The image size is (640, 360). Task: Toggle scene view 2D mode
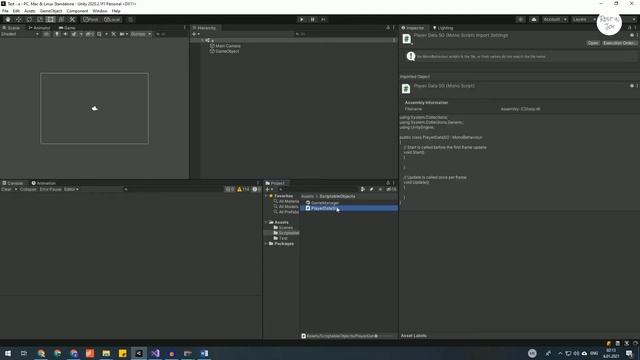point(47,34)
